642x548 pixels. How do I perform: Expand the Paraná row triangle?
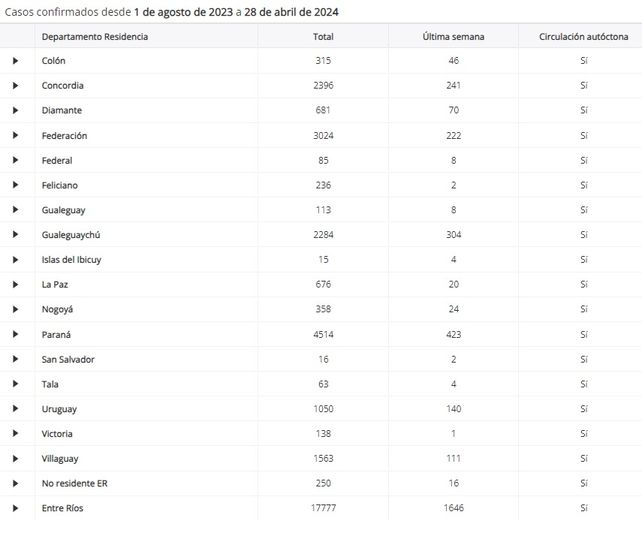point(15,335)
